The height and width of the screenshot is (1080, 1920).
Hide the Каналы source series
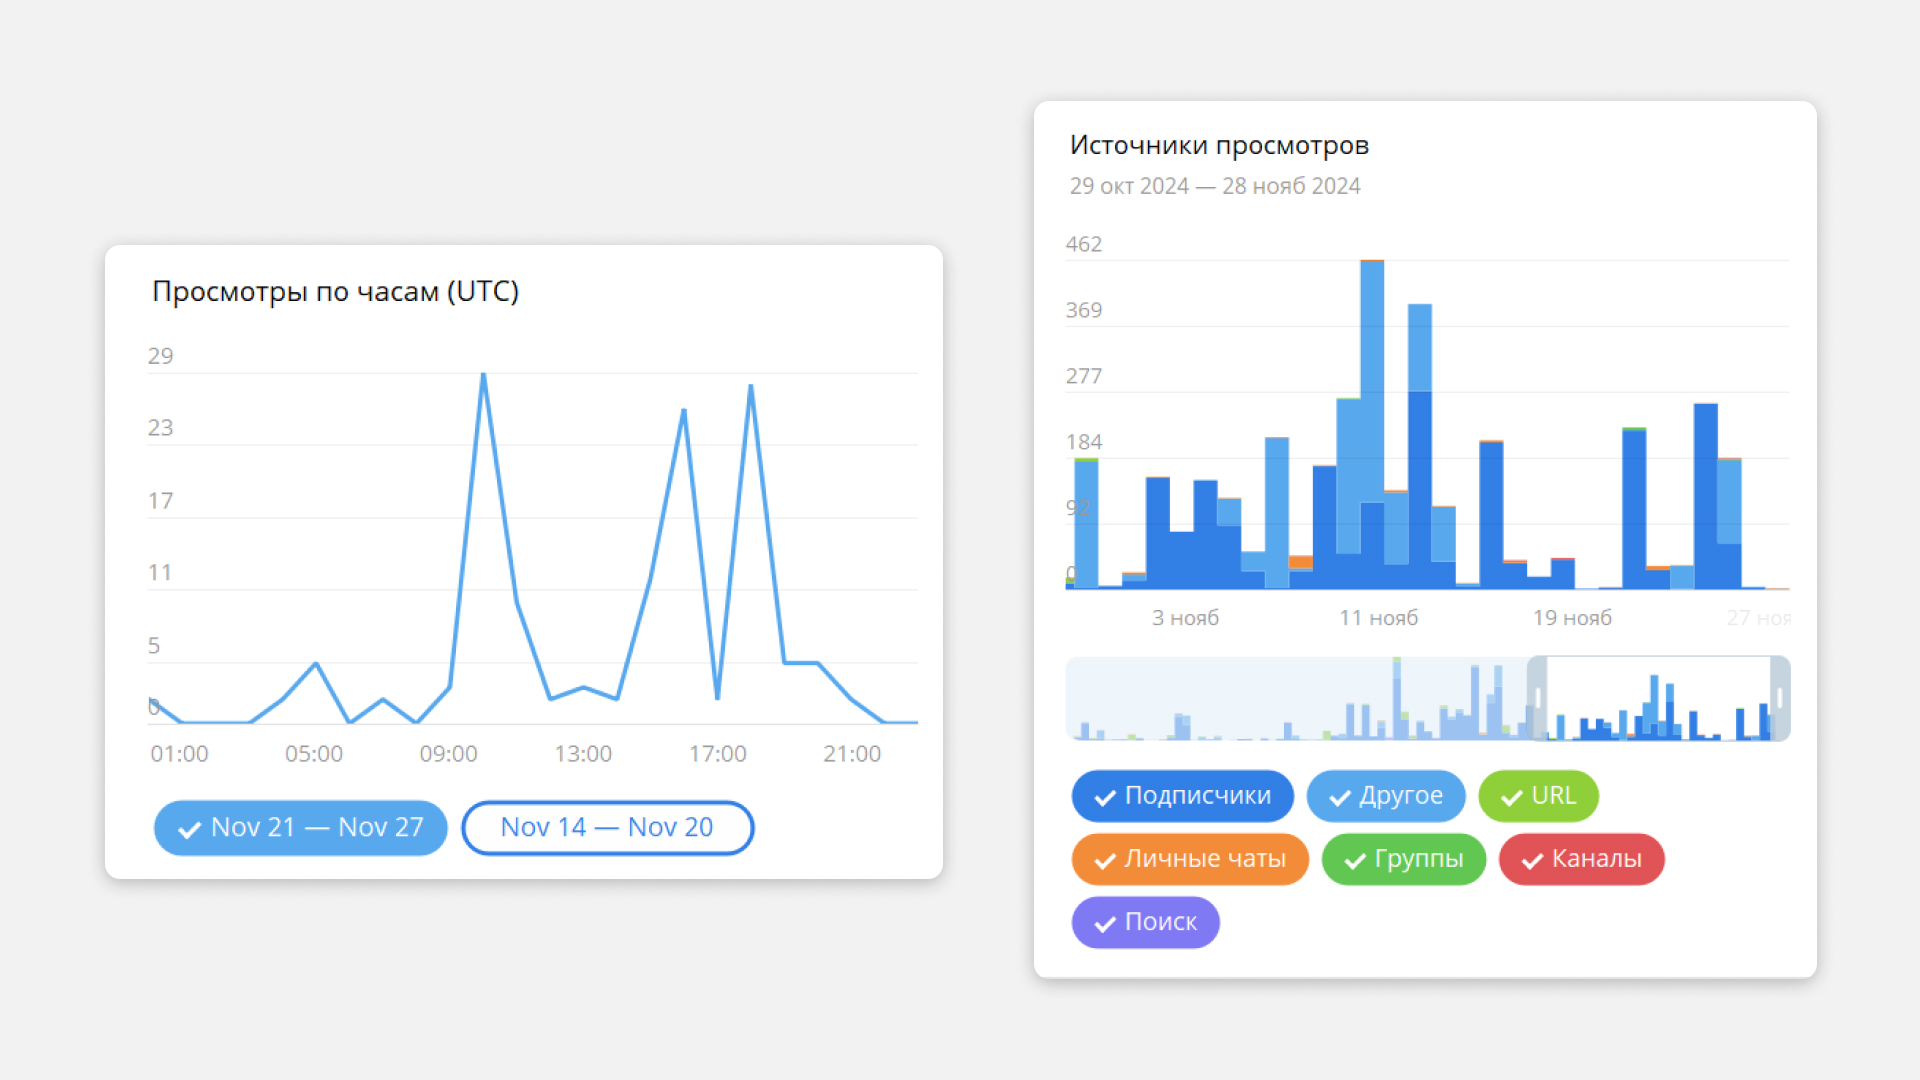click(1581, 859)
